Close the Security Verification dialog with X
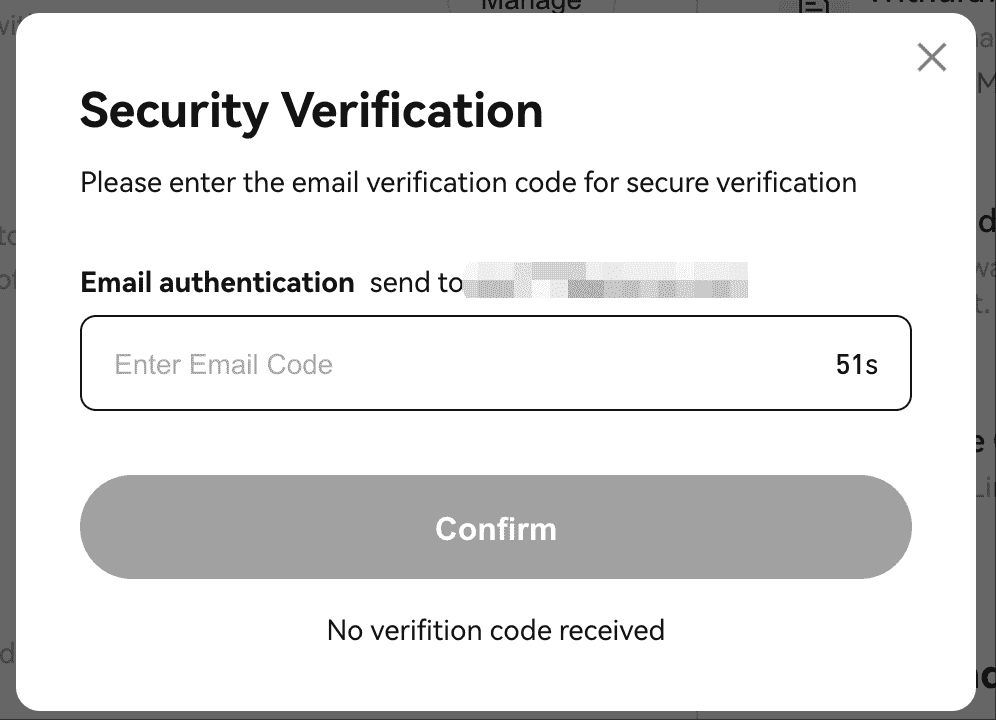The height and width of the screenshot is (720, 996). click(x=931, y=58)
